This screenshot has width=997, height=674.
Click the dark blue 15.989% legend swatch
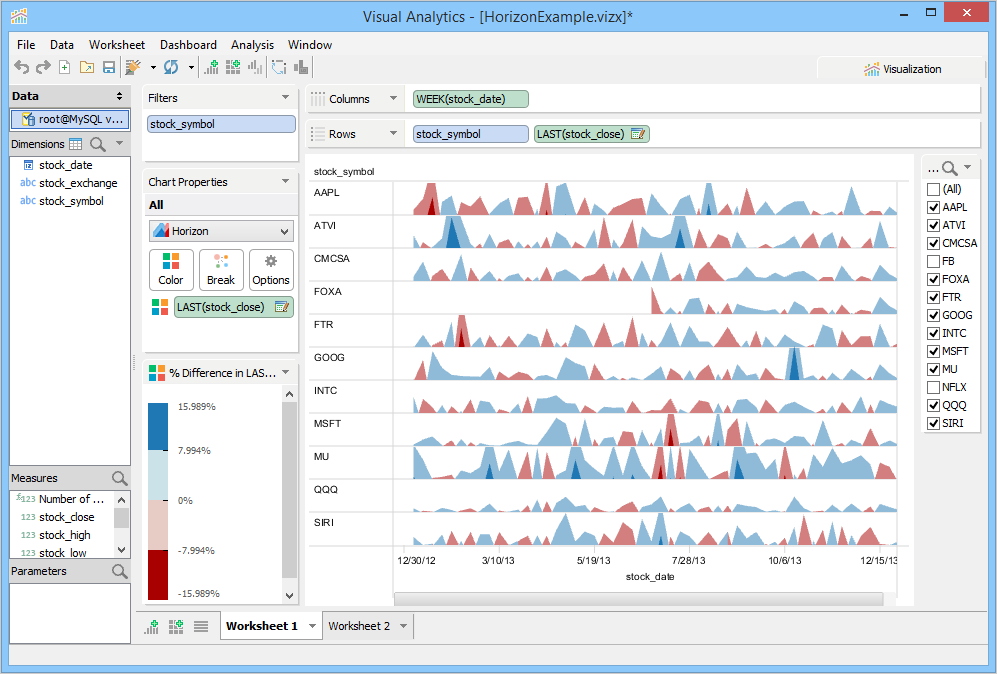click(x=158, y=427)
